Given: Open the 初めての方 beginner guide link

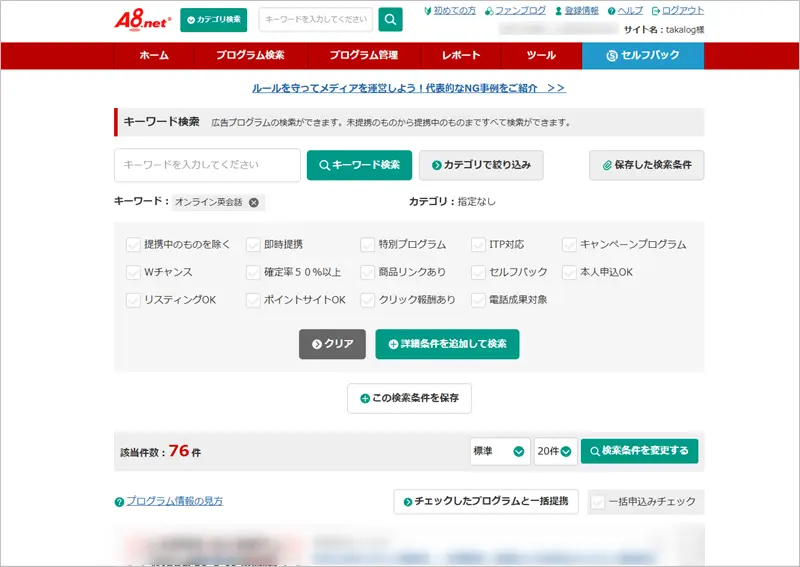Looking at the screenshot, I should (449, 10).
